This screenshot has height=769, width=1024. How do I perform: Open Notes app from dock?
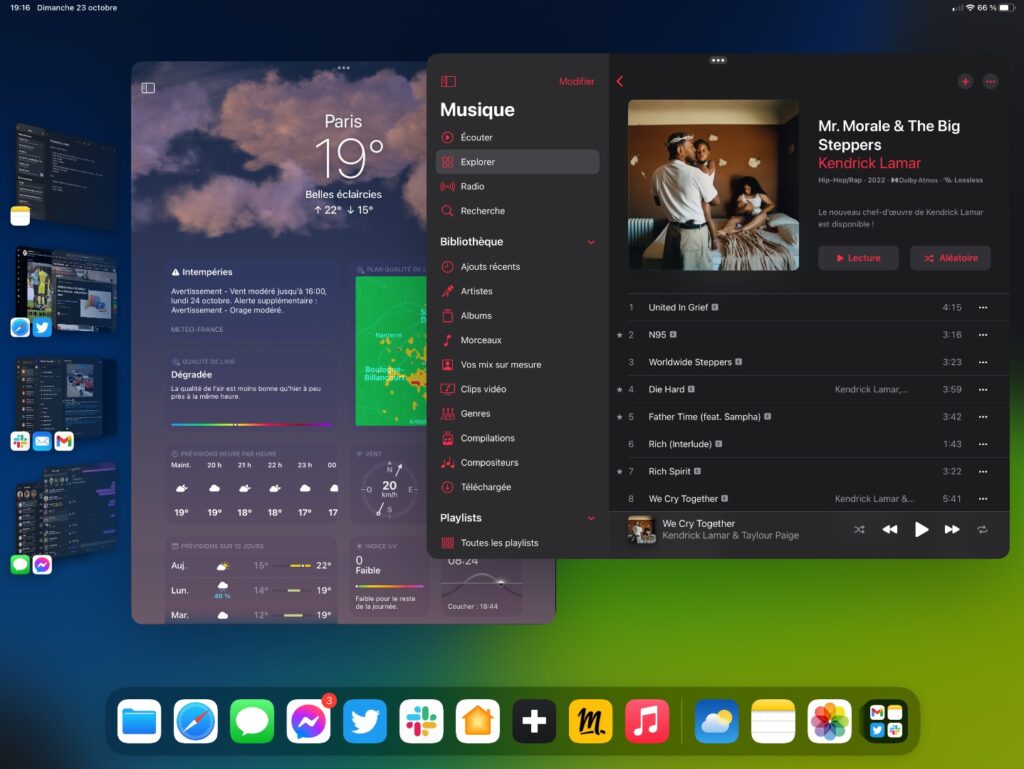pos(773,721)
